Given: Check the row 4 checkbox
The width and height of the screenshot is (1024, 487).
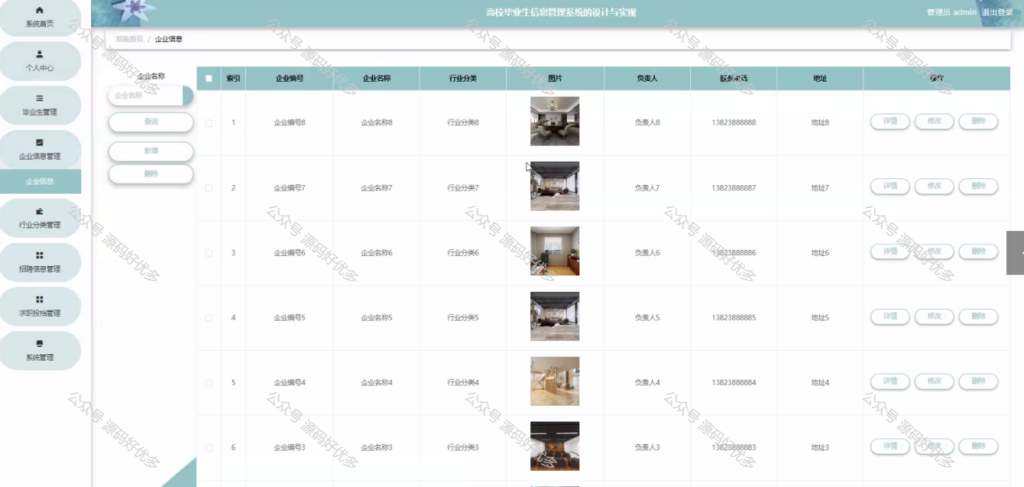Looking at the screenshot, I should pos(209,318).
